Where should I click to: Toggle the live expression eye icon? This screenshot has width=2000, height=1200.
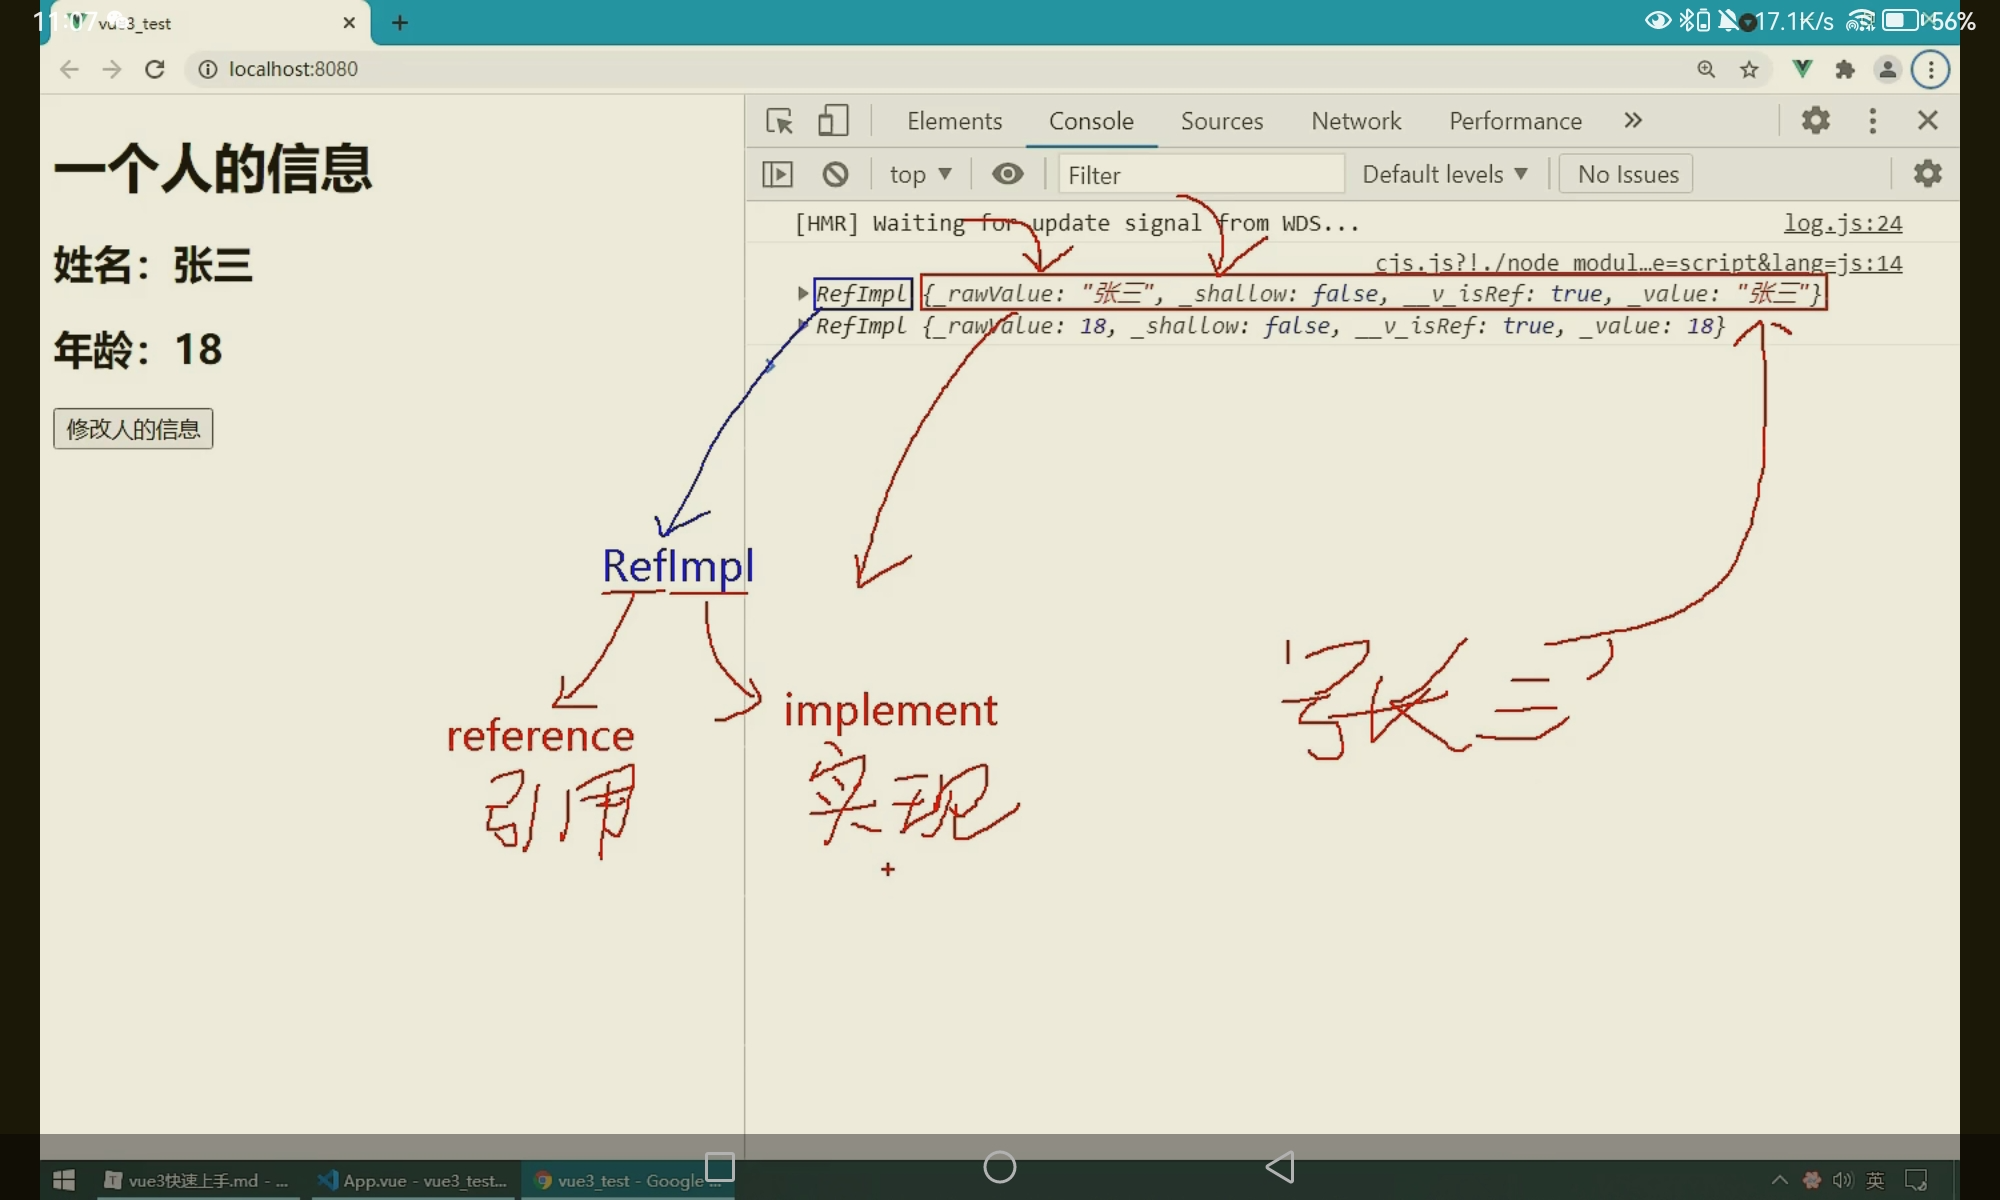coord(1007,175)
